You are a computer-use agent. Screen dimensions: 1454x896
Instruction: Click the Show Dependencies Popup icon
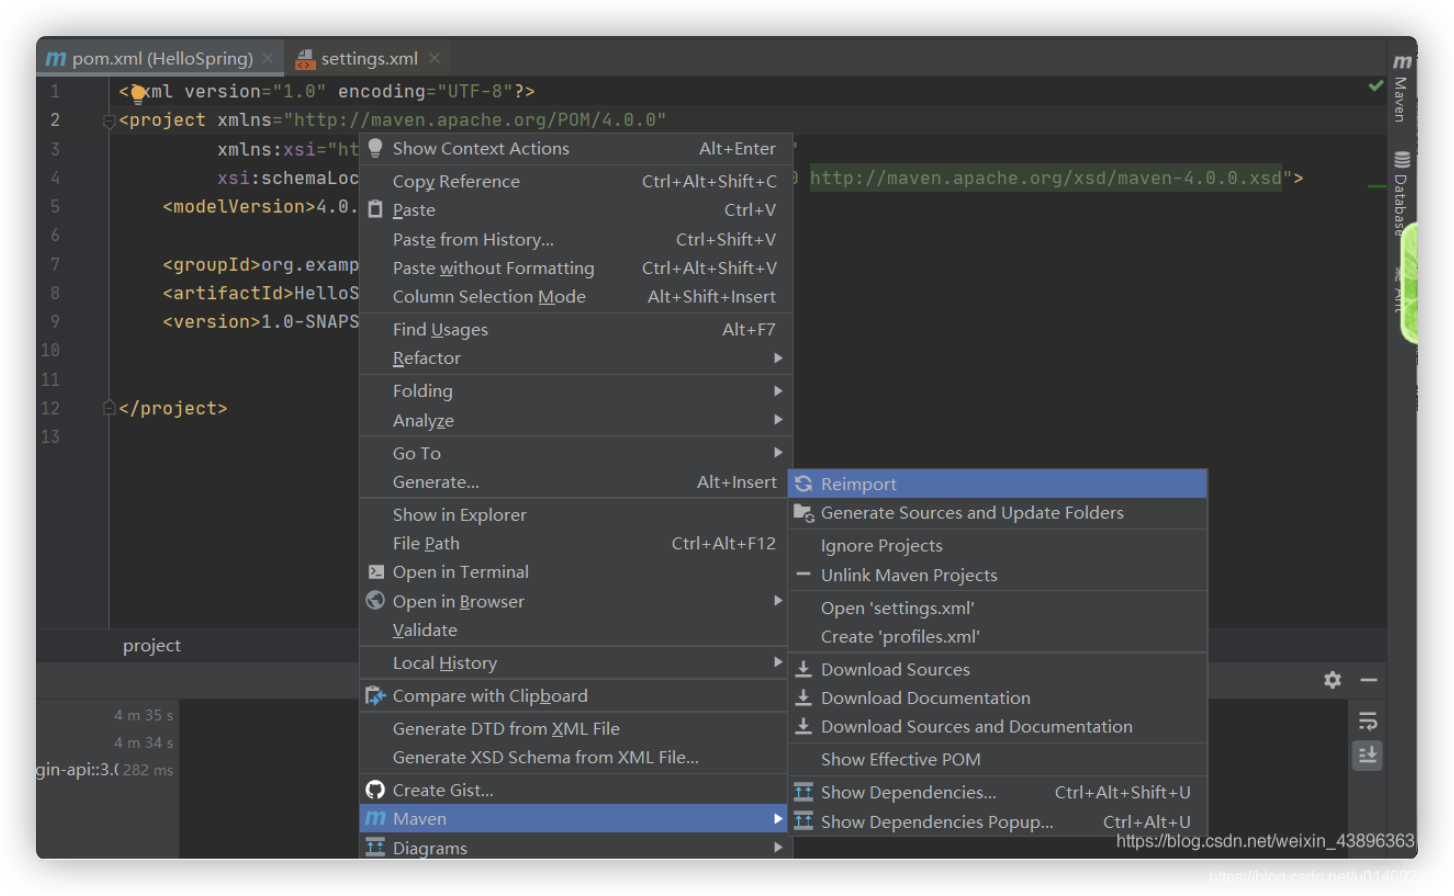803,821
